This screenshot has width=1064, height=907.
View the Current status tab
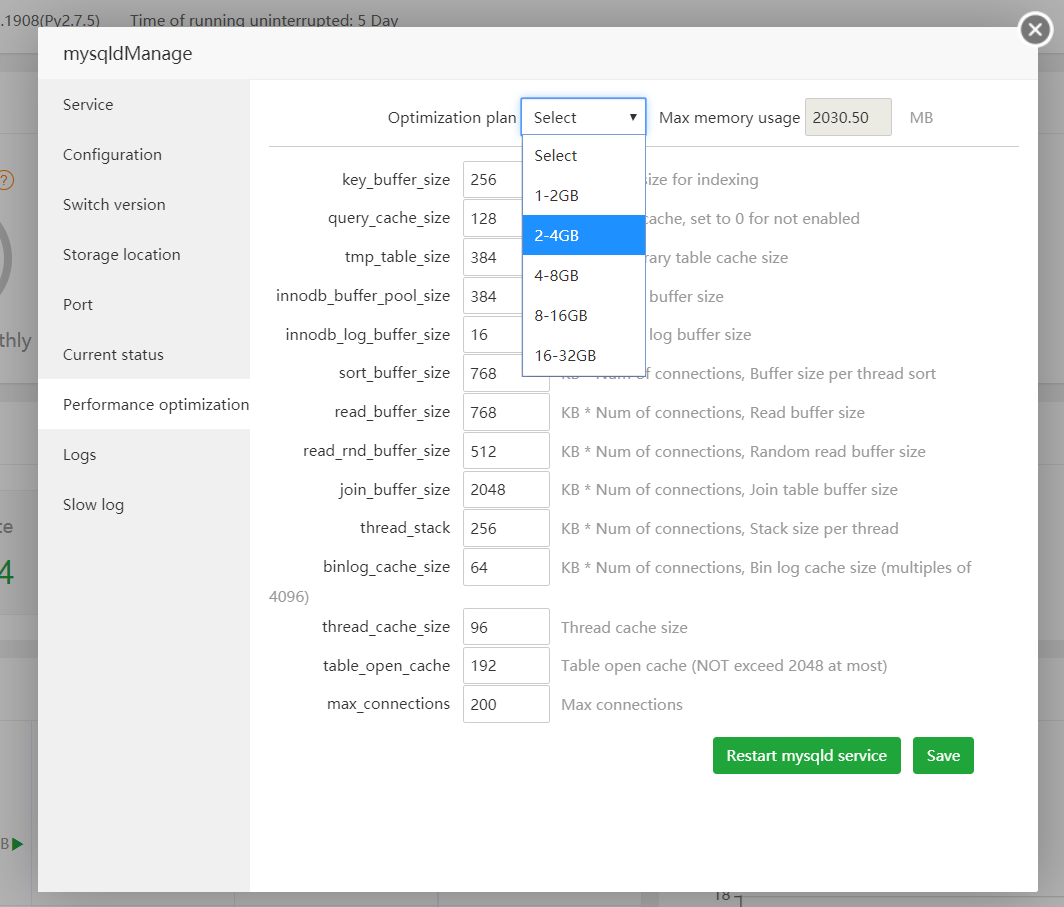(x=113, y=355)
